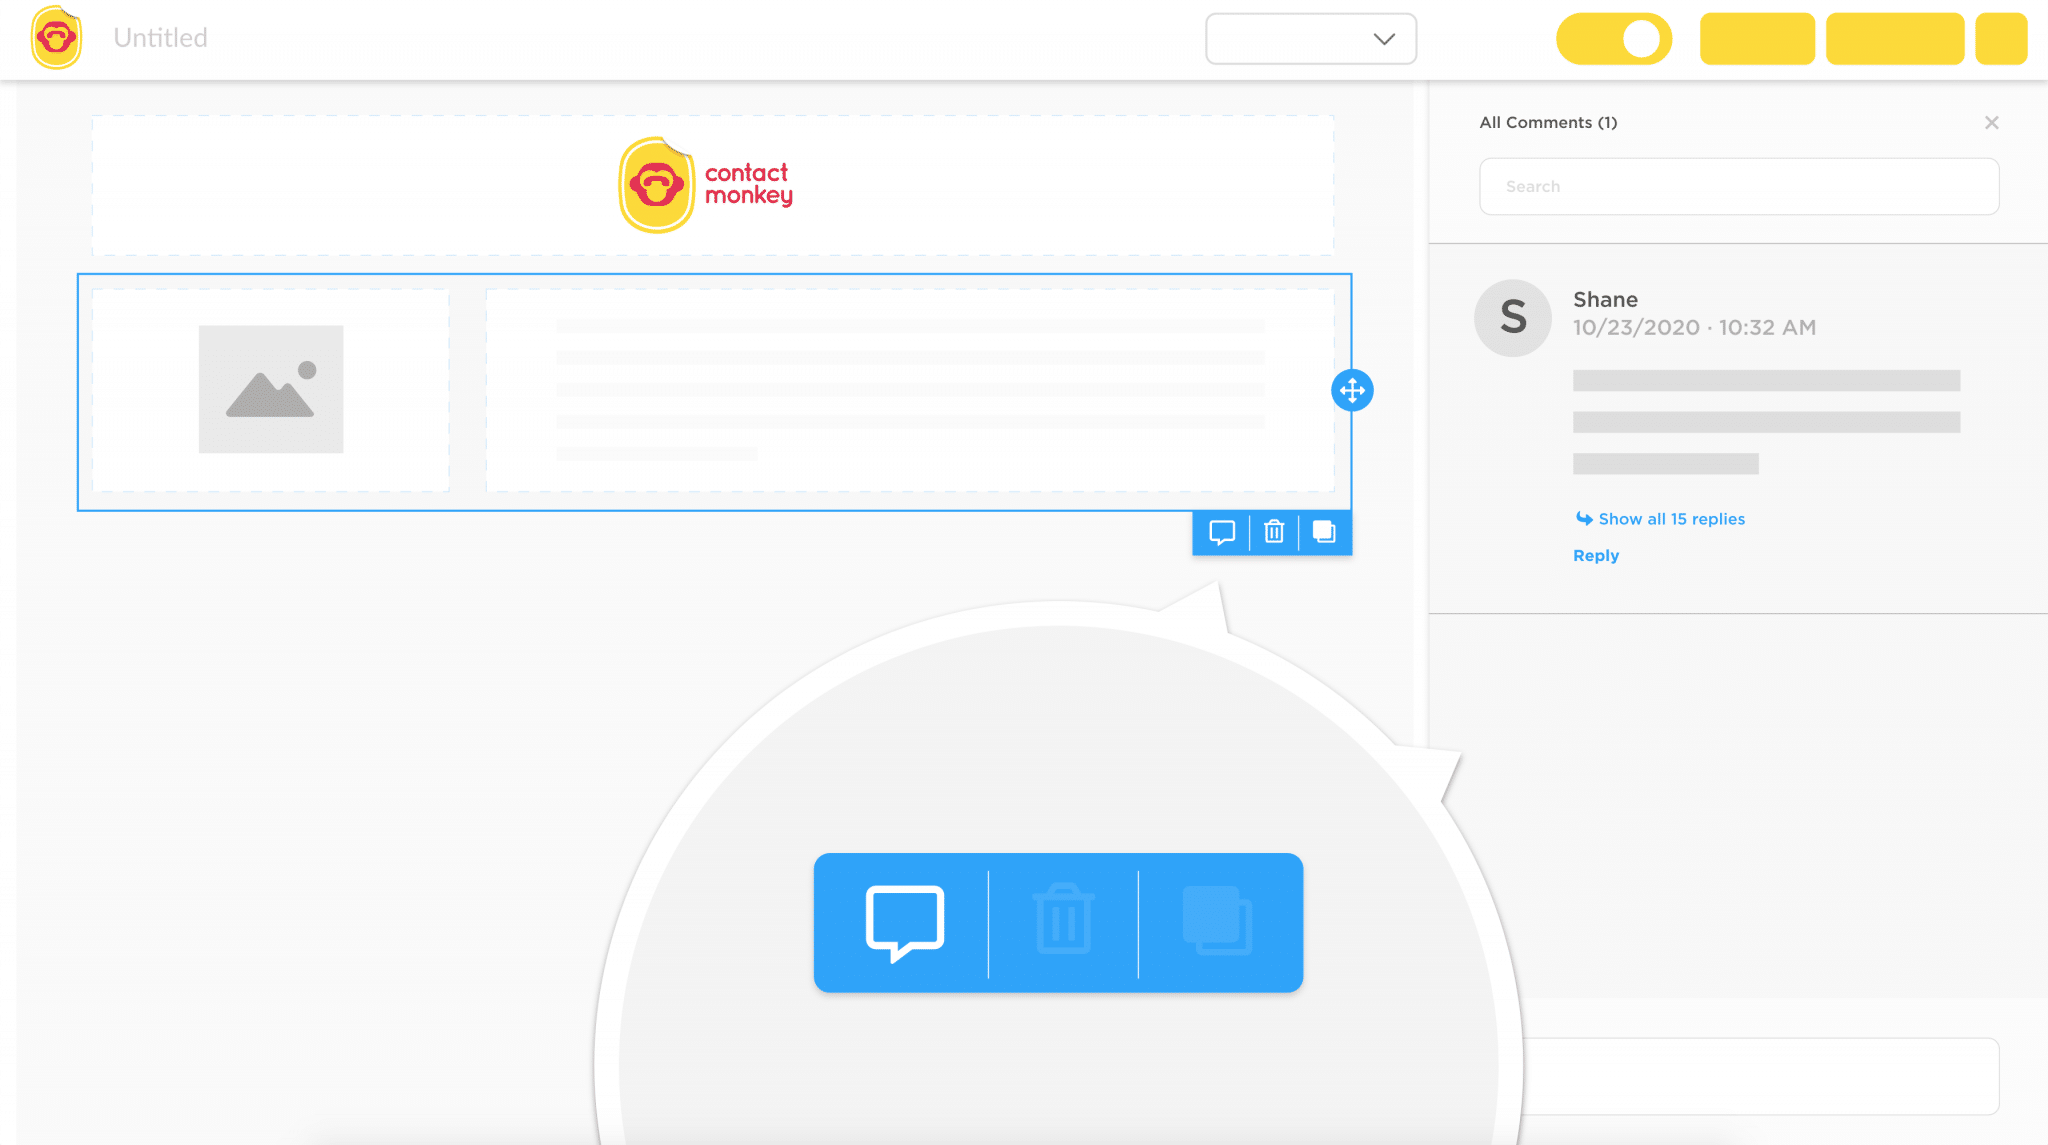The height and width of the screenshot is (1145, 2048).
Task: Open the dropdown selector in top bar
Action: tap(1310, 38)
